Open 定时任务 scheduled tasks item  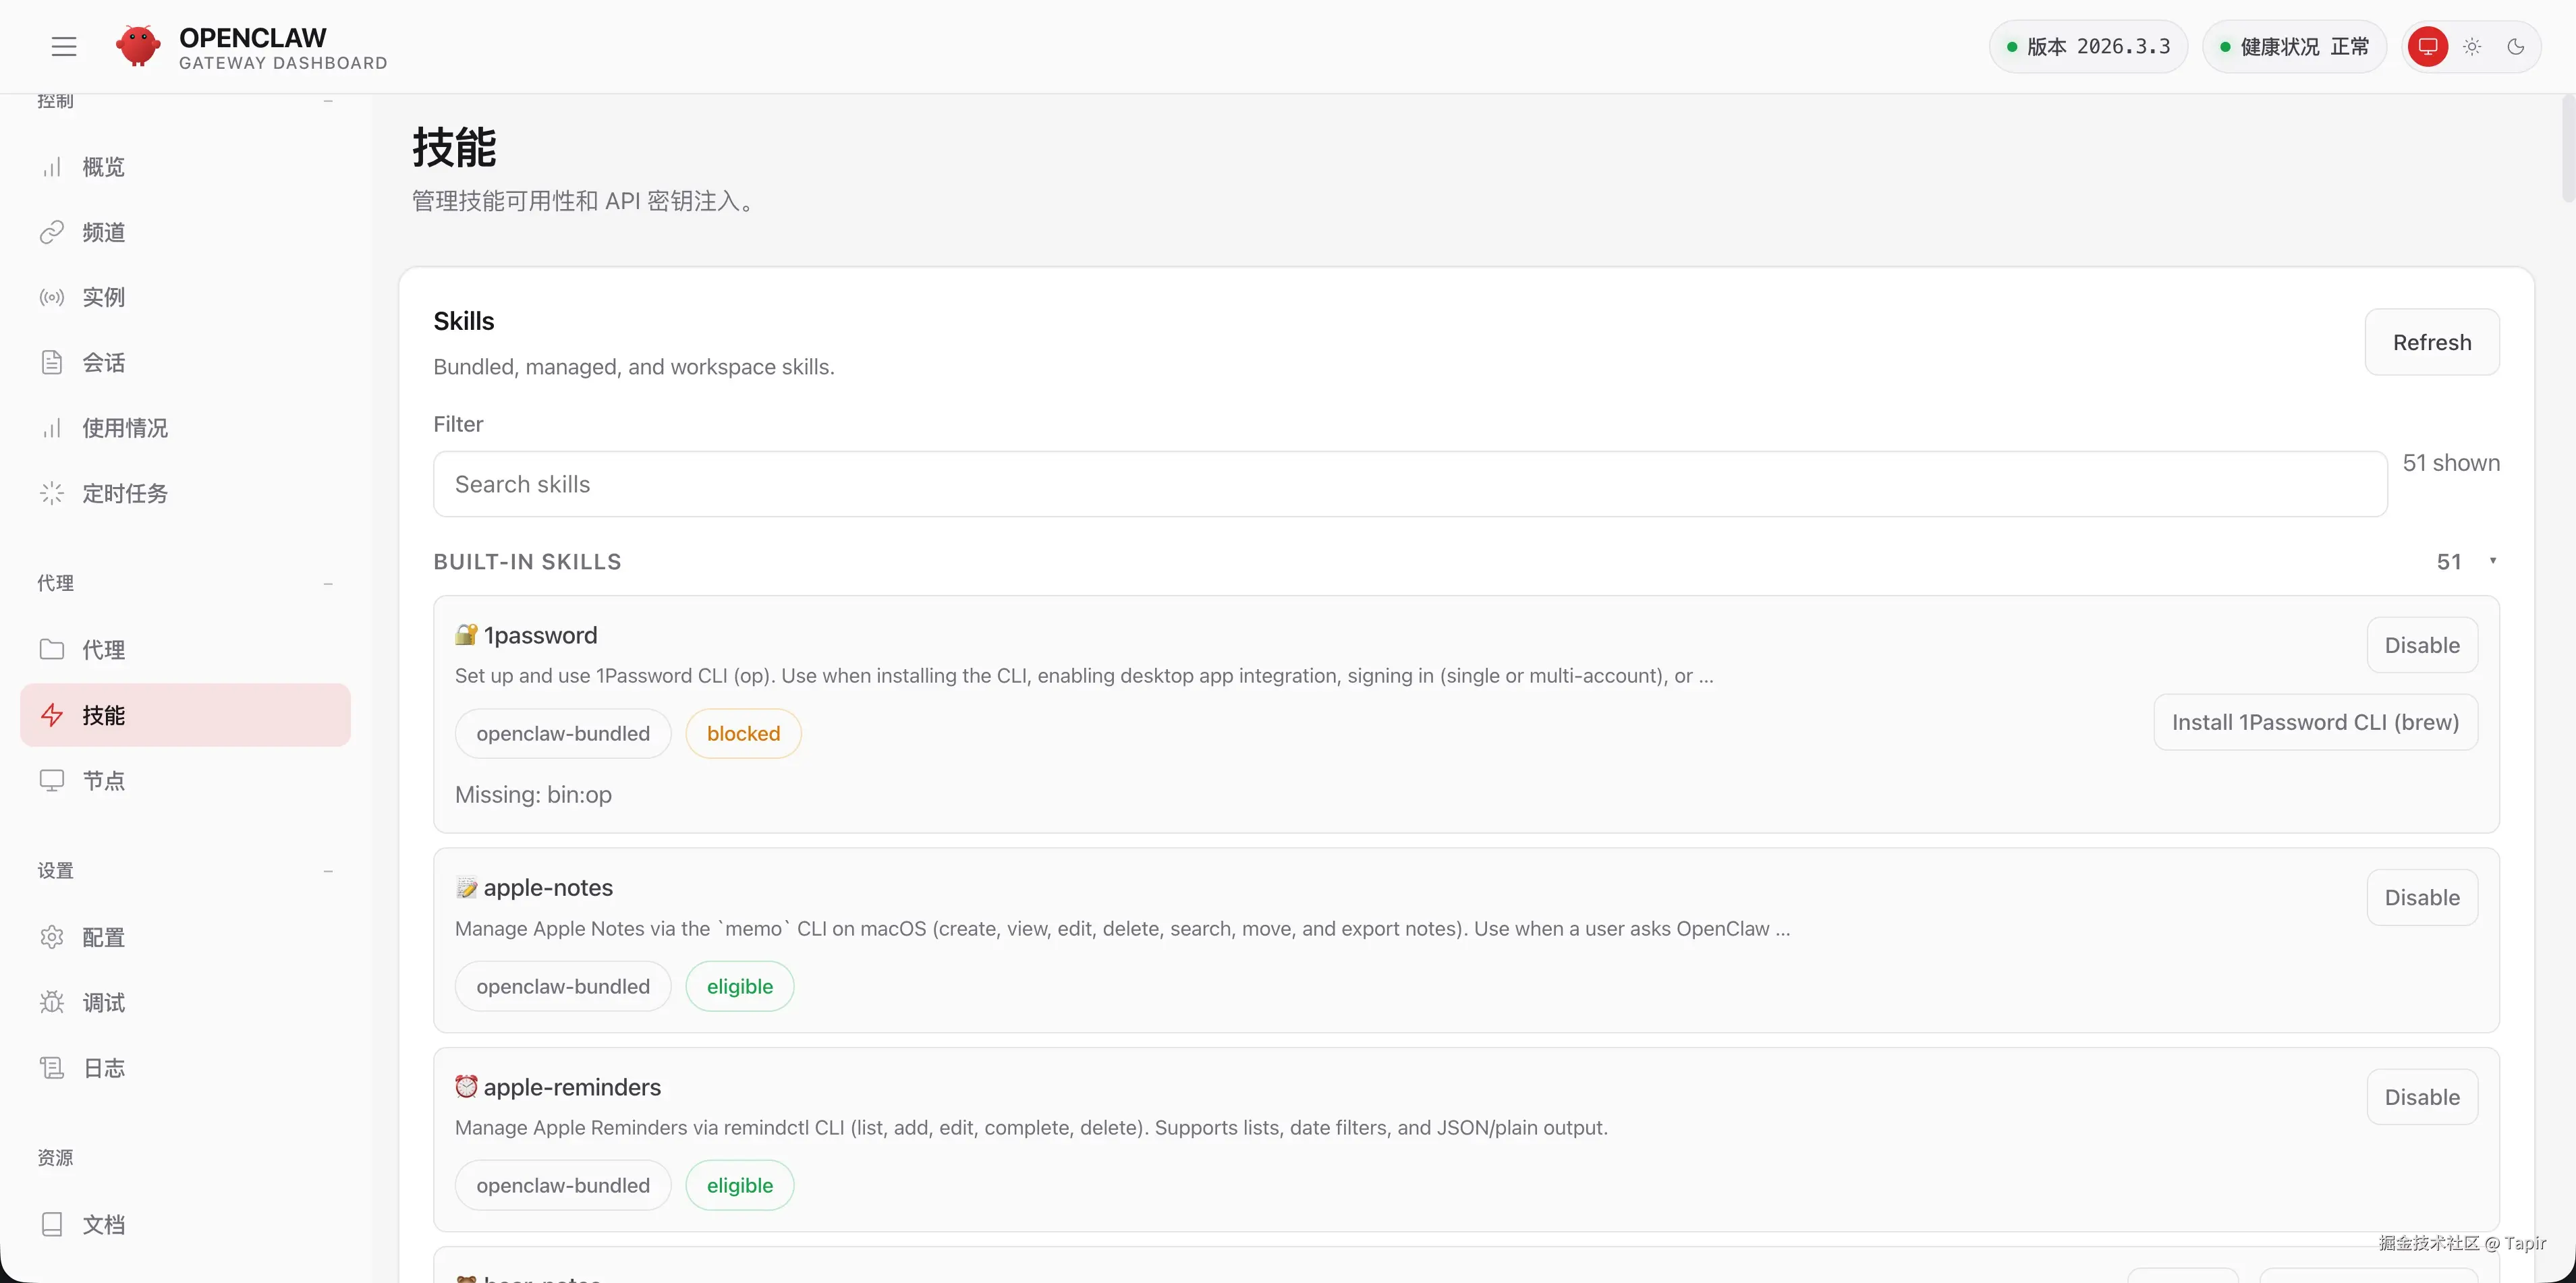coord(124,493)
